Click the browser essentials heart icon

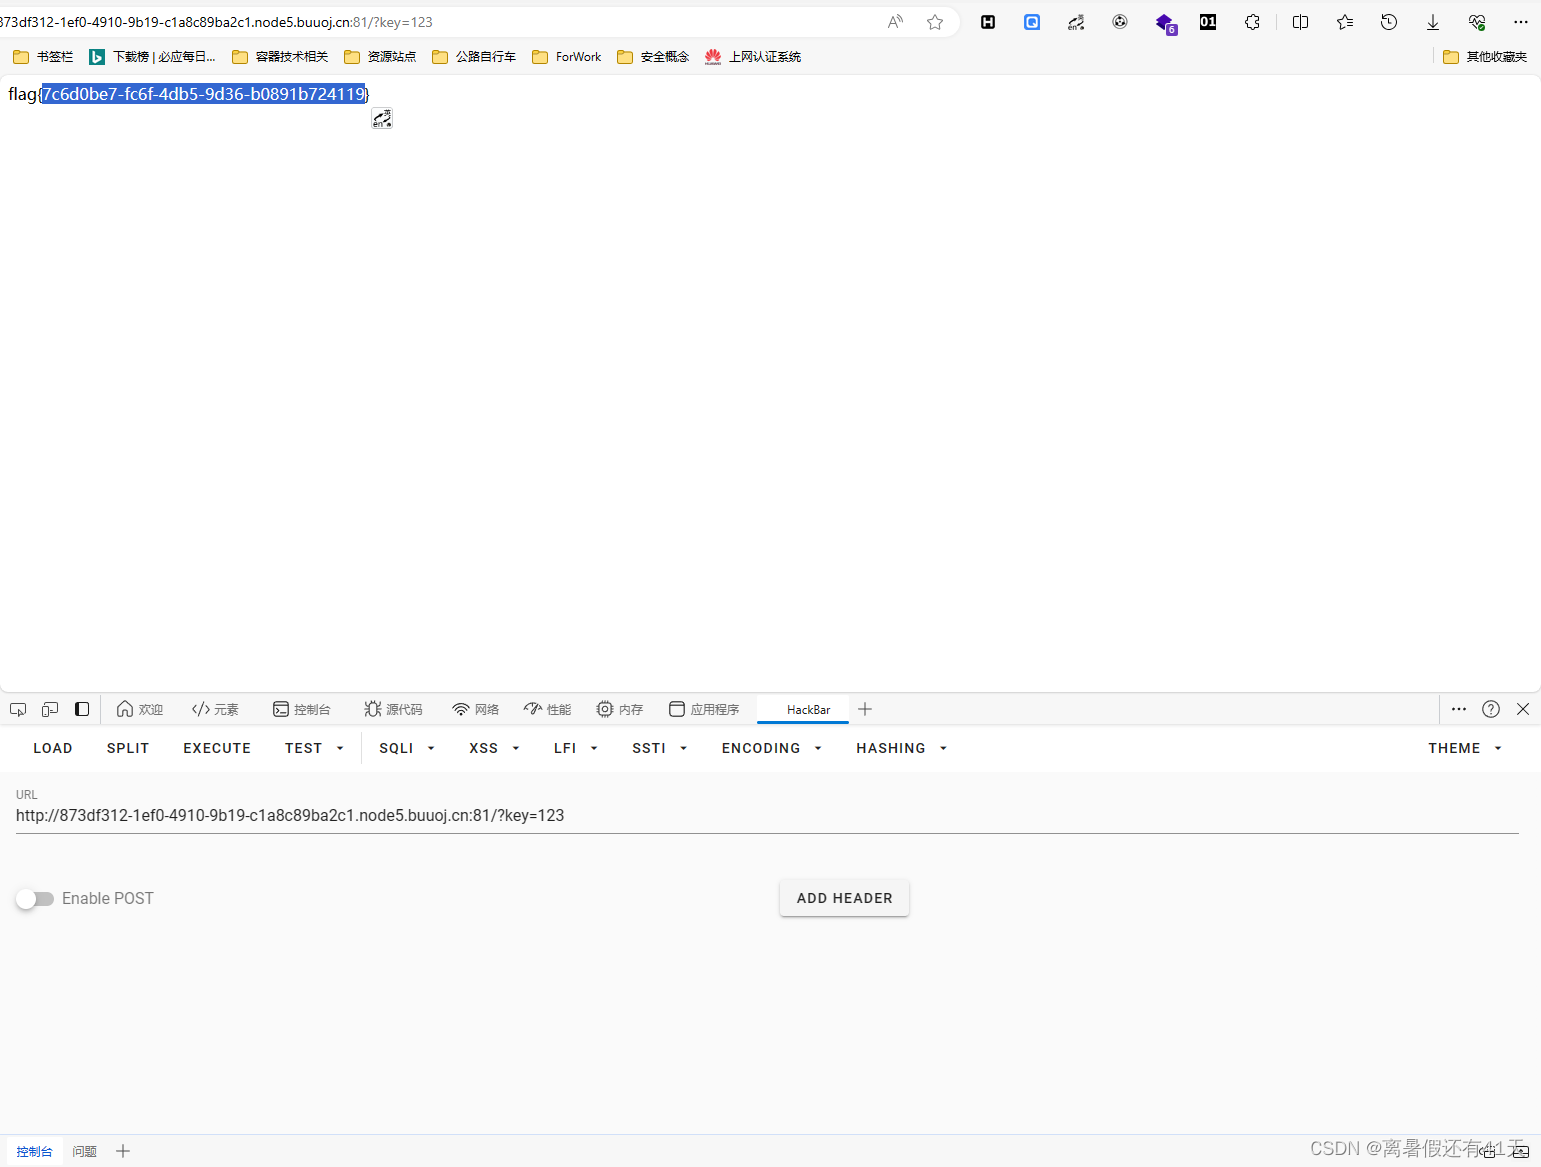(x=1477, y=22)
